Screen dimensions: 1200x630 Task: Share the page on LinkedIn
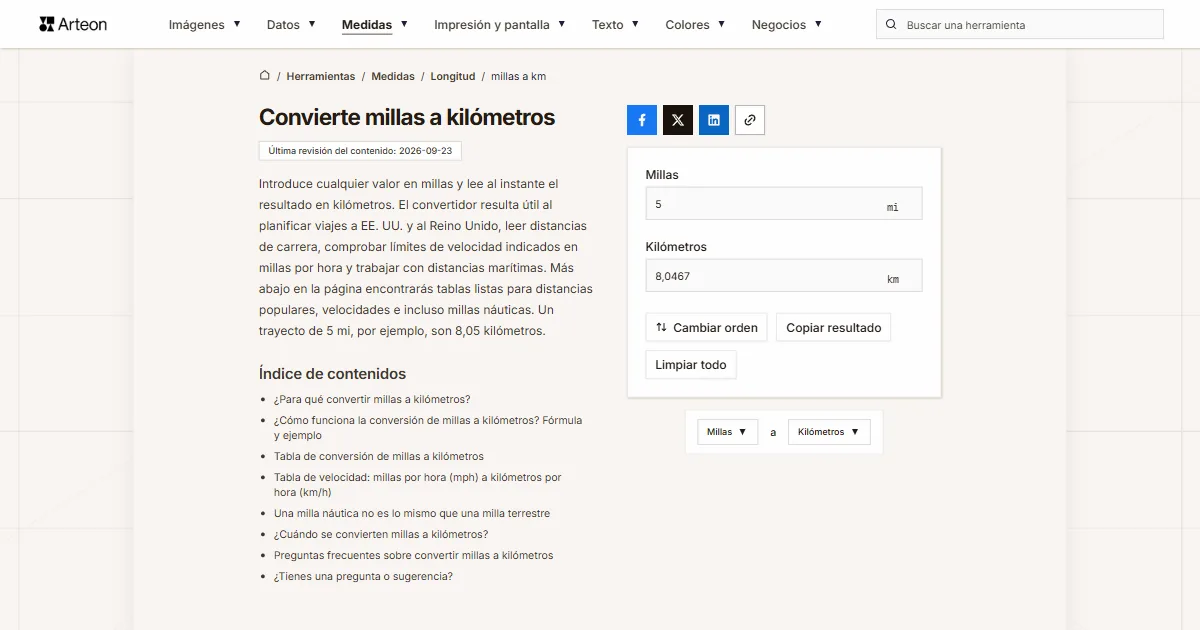point(714,120)
